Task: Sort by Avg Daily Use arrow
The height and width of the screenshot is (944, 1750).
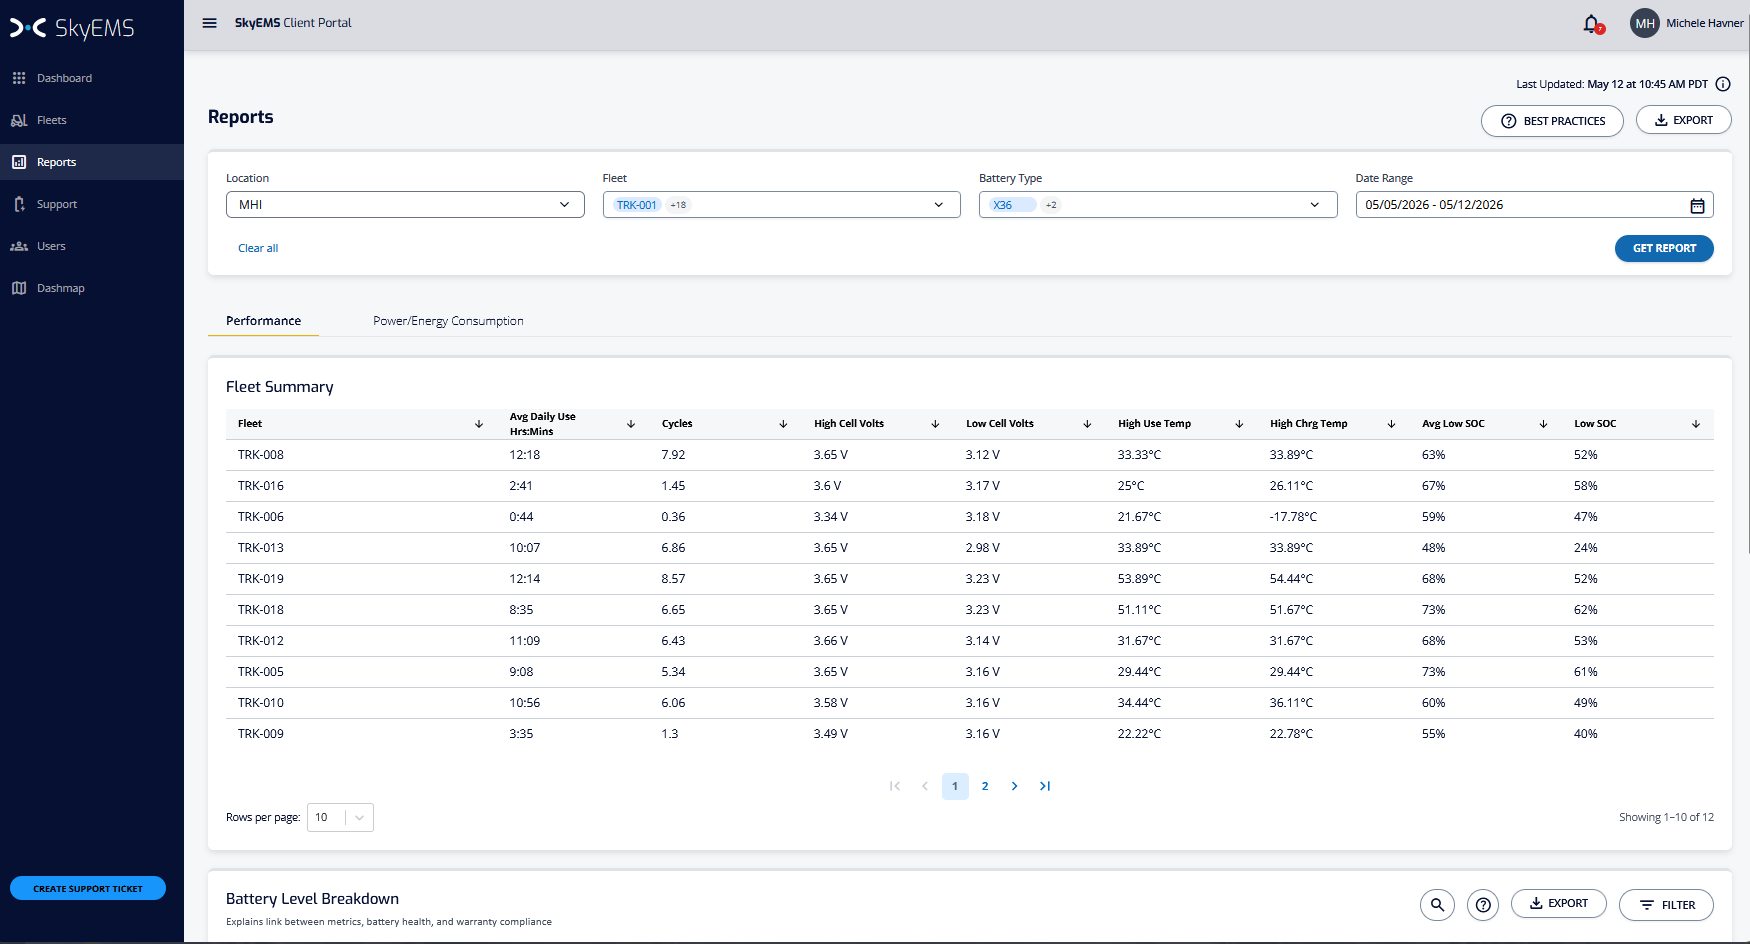Action: point(631,424)
